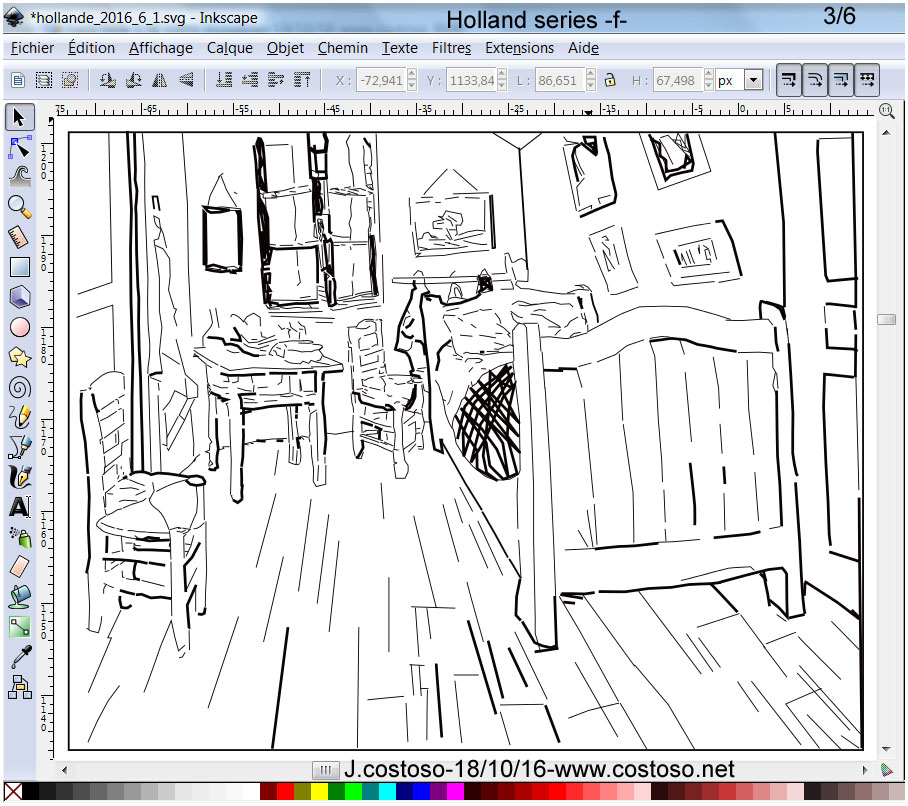Increase the X position stepper value
Image resolution: width=908 pixels, height=806 pixels.
413,75
